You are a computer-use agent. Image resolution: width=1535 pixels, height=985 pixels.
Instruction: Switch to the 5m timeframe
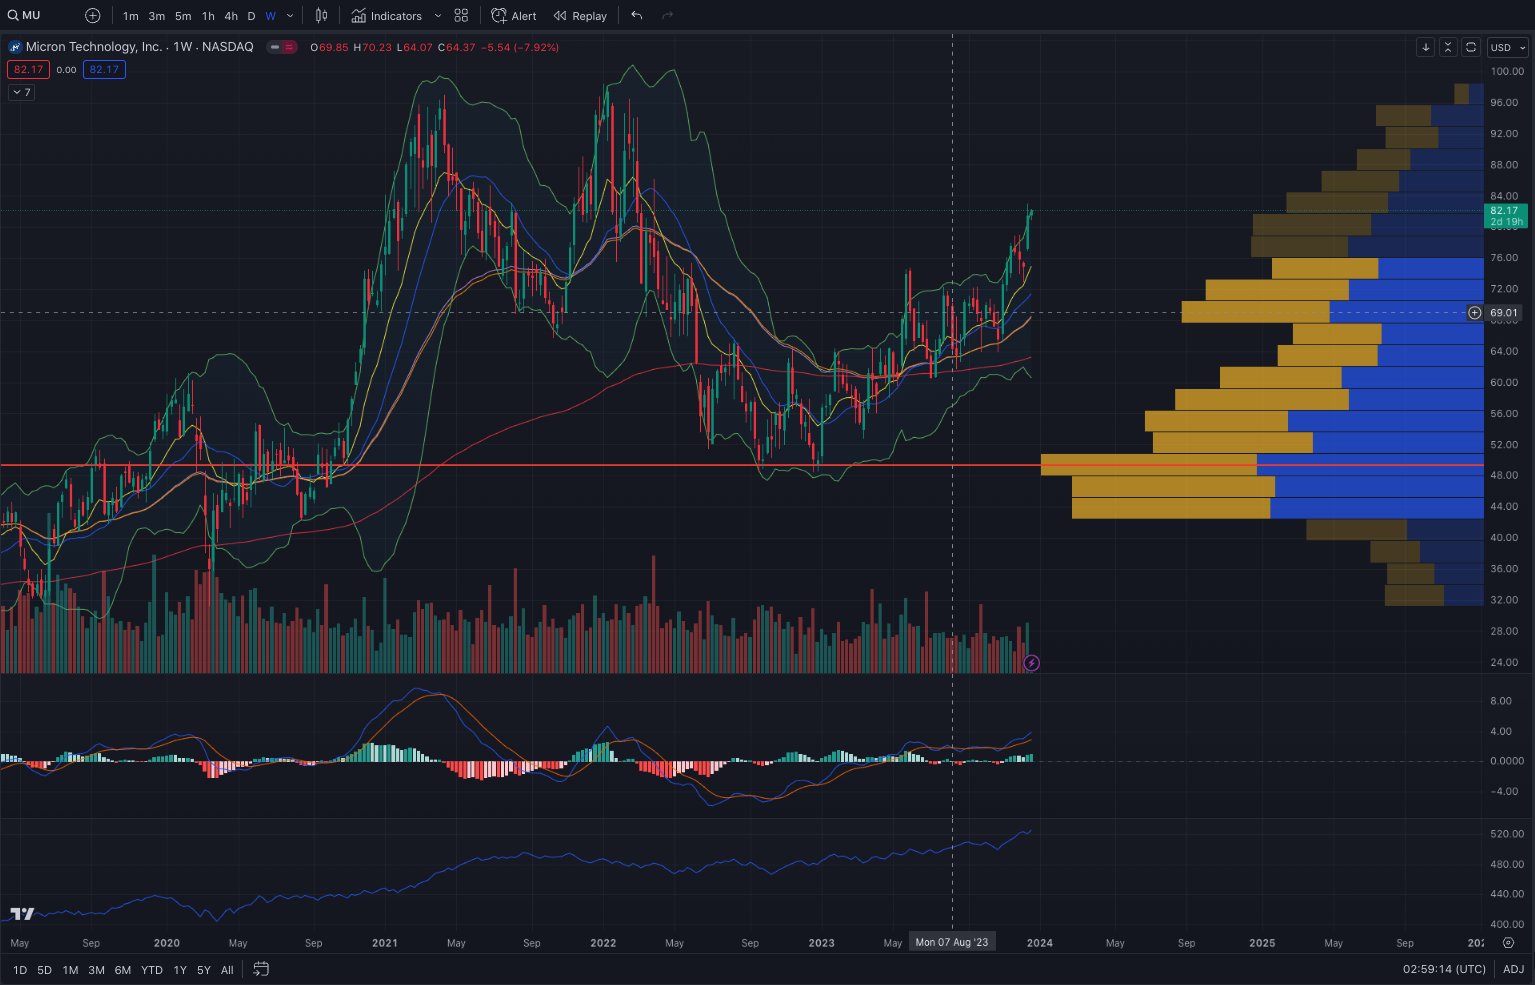pyautogui.click(x=183, y=16)
